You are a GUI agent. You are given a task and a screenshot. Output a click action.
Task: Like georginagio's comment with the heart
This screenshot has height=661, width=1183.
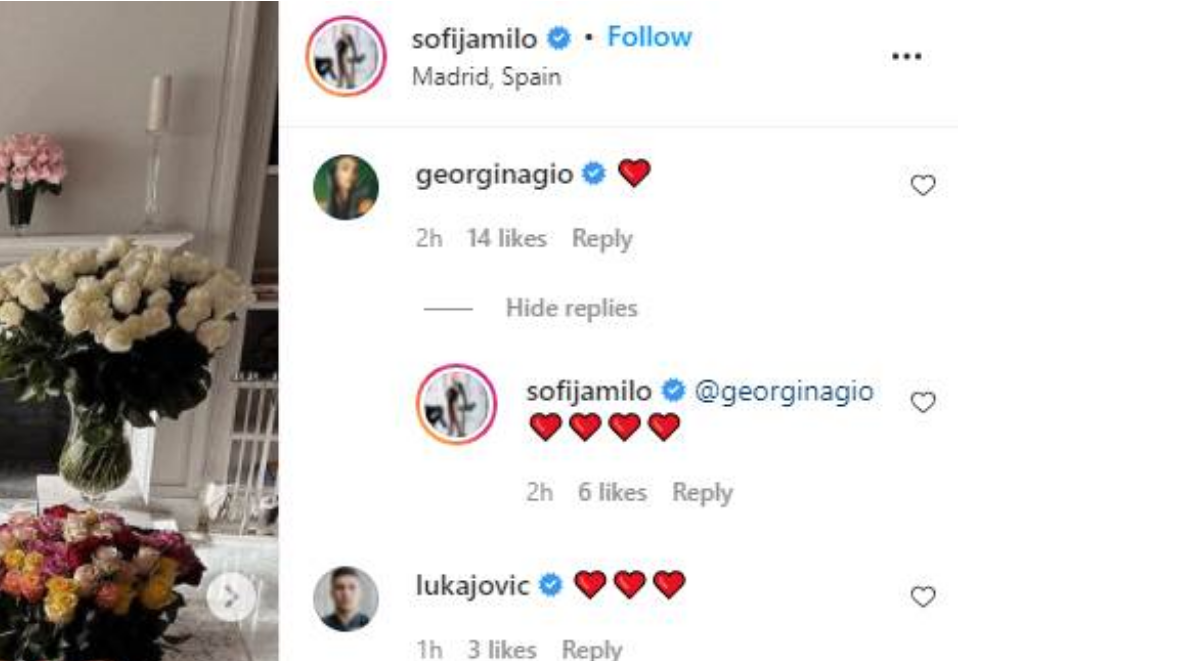coord(923,185)
